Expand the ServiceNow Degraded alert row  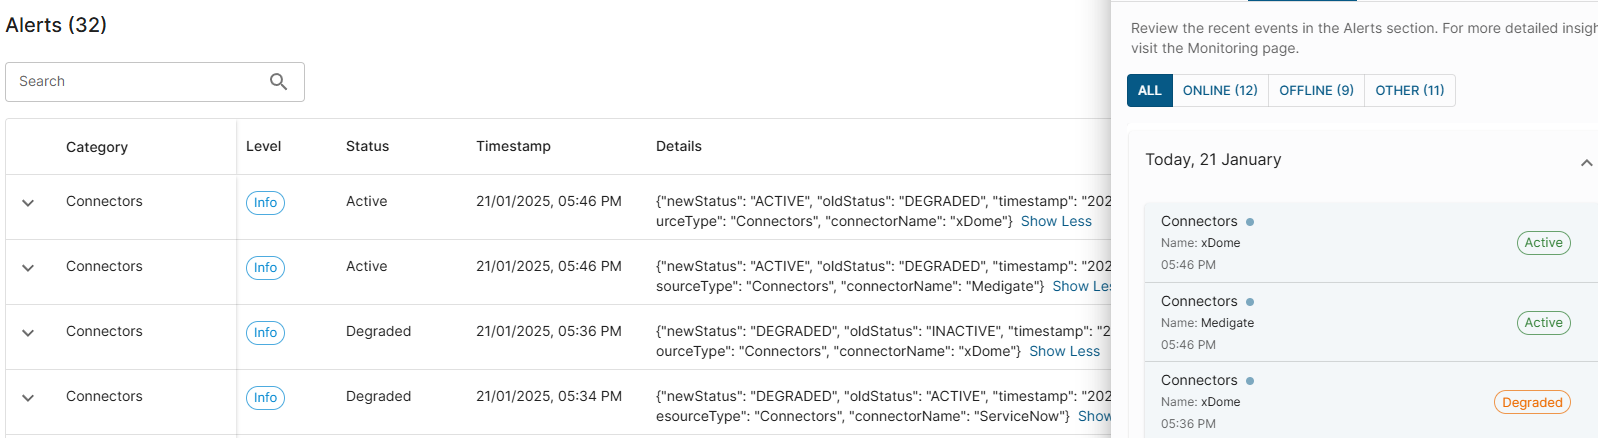28,398
